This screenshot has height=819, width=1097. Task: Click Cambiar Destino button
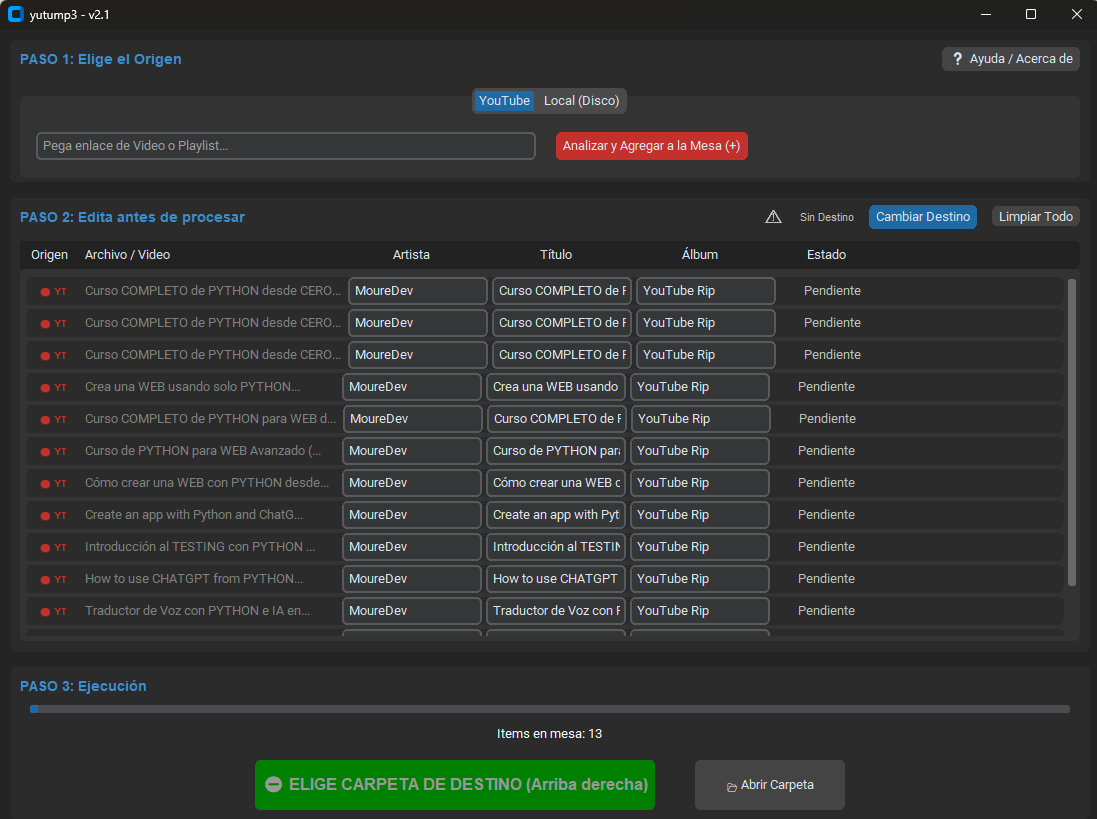[x=922, y=217]
